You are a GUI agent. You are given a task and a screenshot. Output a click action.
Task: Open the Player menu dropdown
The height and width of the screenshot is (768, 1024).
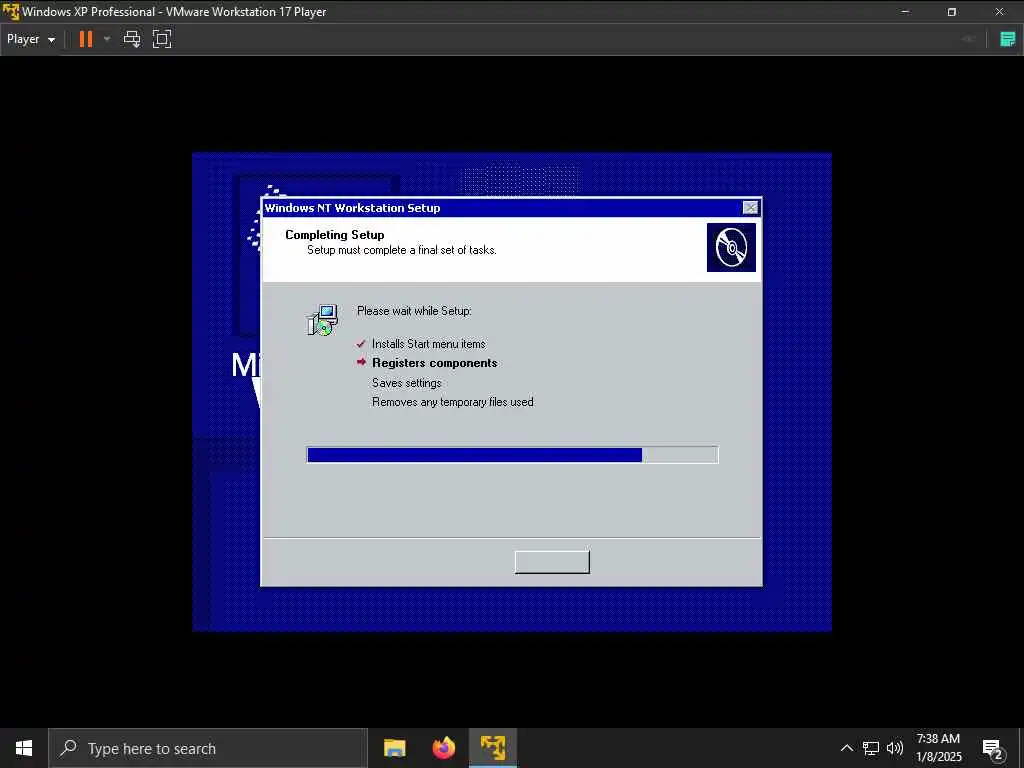[x=31, y=39]
